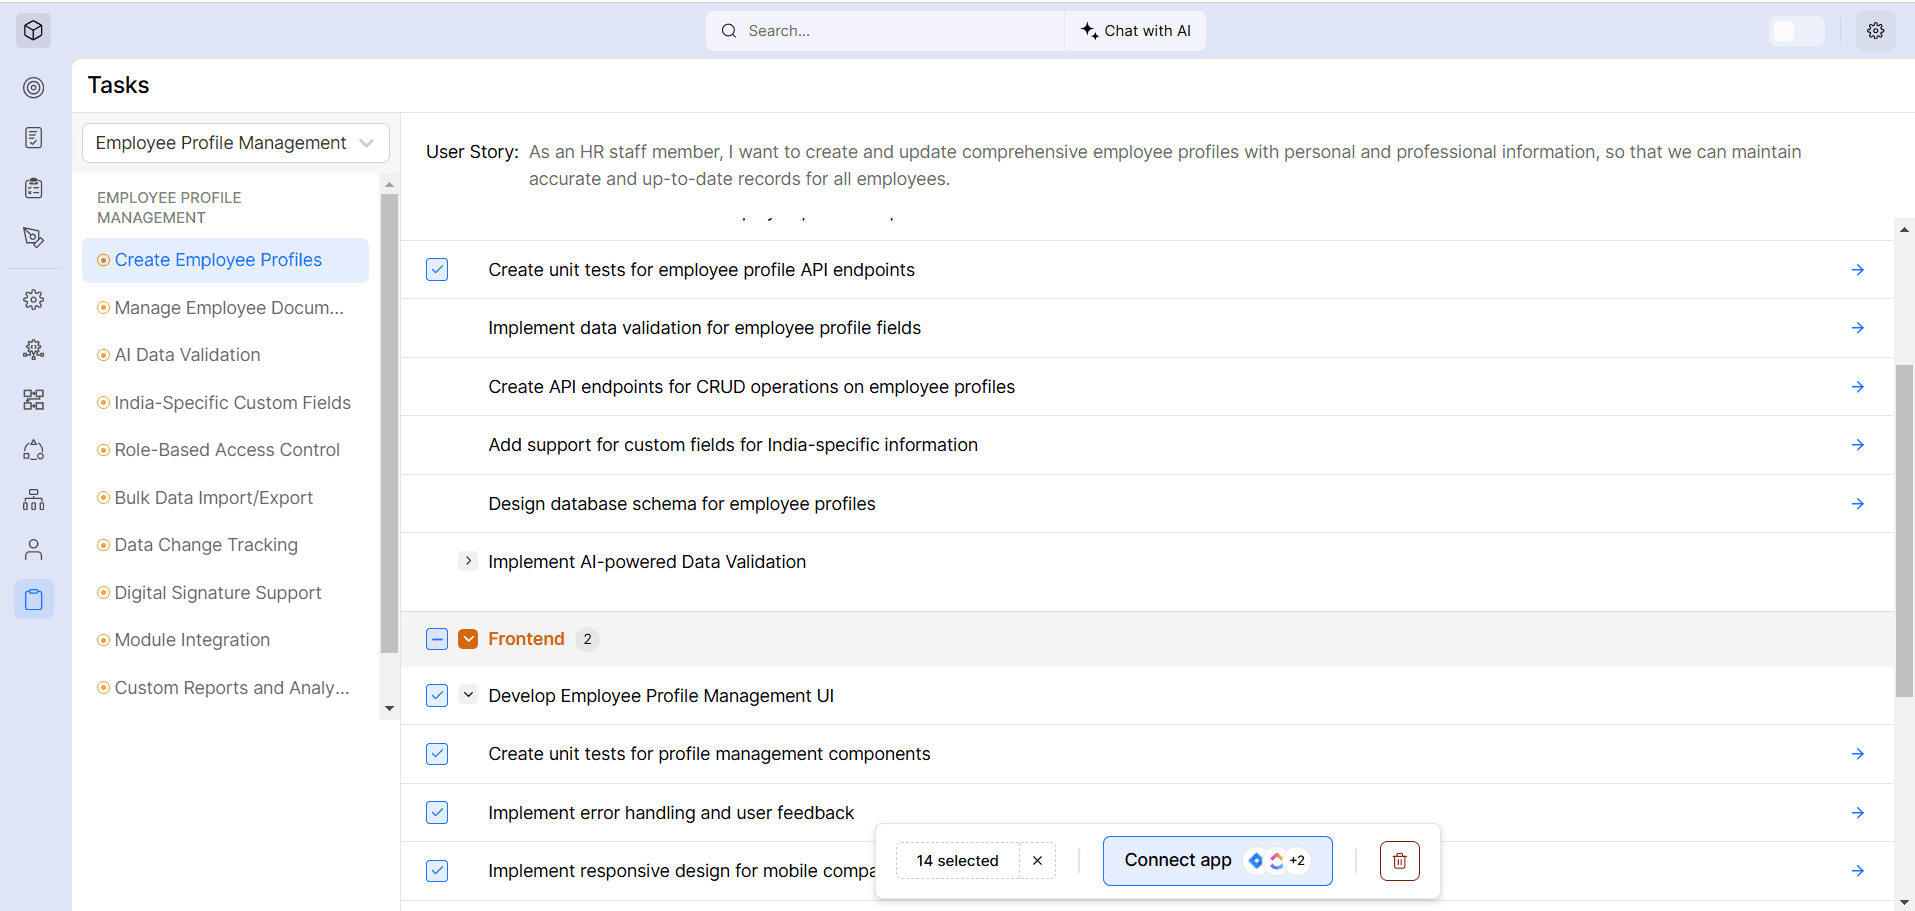Click the user profile icon in the sidebar
The image size is (1915, 911).
[x=33, y=549]
